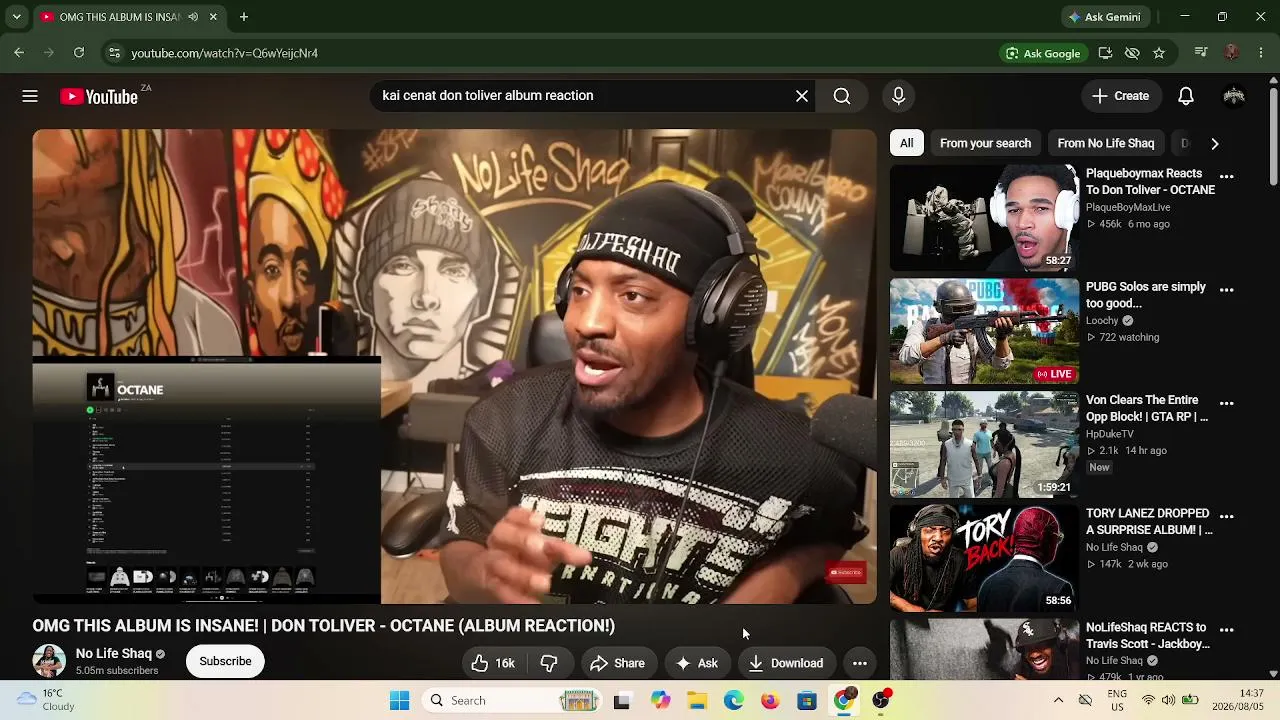The image size is (1280, 720).
Task: Go to YouTube home via logo
Action: (x=99, y=96)
